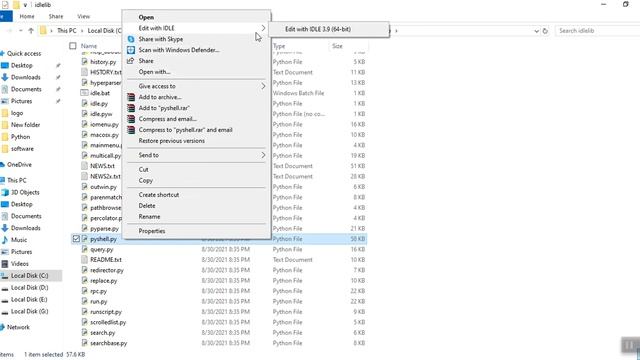
Task: Choose Copy in the context menu
Action: tap(145, 180)
